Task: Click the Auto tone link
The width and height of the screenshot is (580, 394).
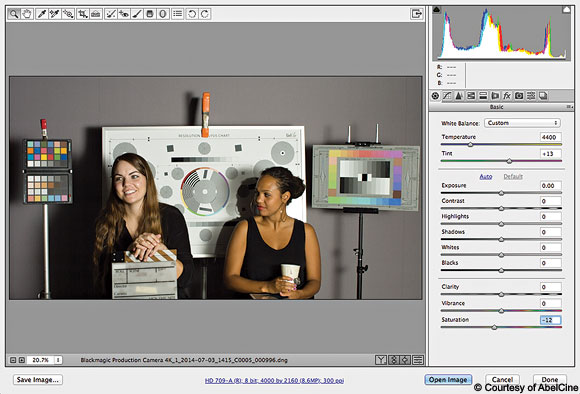Action: click(x=486, y=176)
